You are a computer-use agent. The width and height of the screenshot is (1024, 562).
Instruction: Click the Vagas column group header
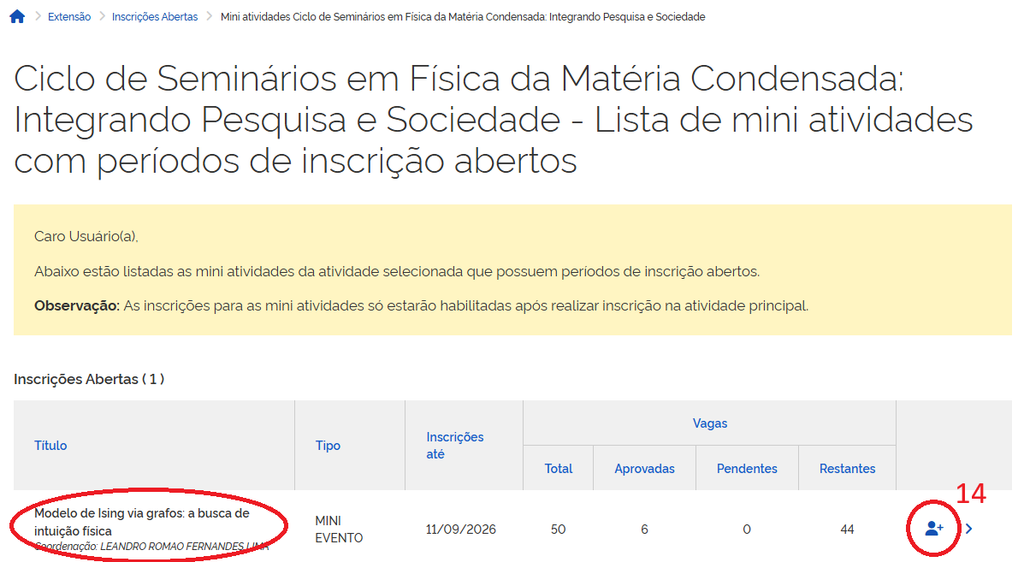710,423
